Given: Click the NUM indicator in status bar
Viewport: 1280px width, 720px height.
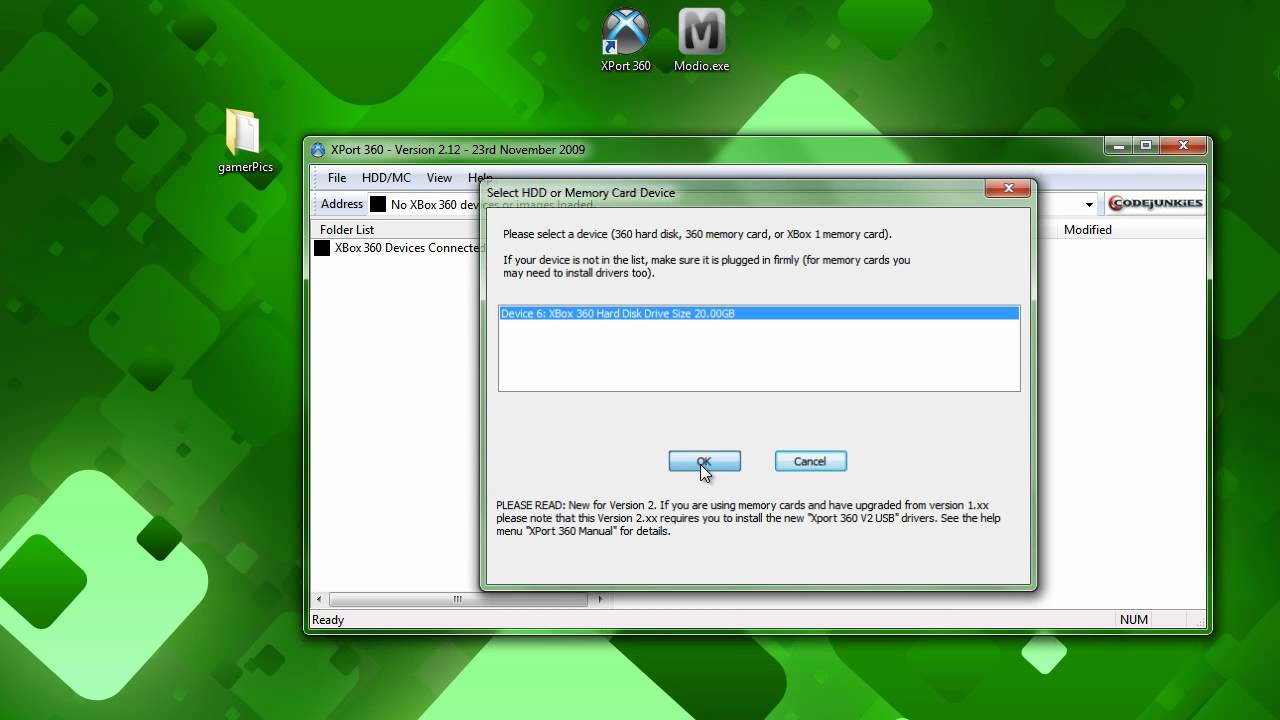Looking at the screenshot, I should pyautogui.click(x=1134, y=620).
